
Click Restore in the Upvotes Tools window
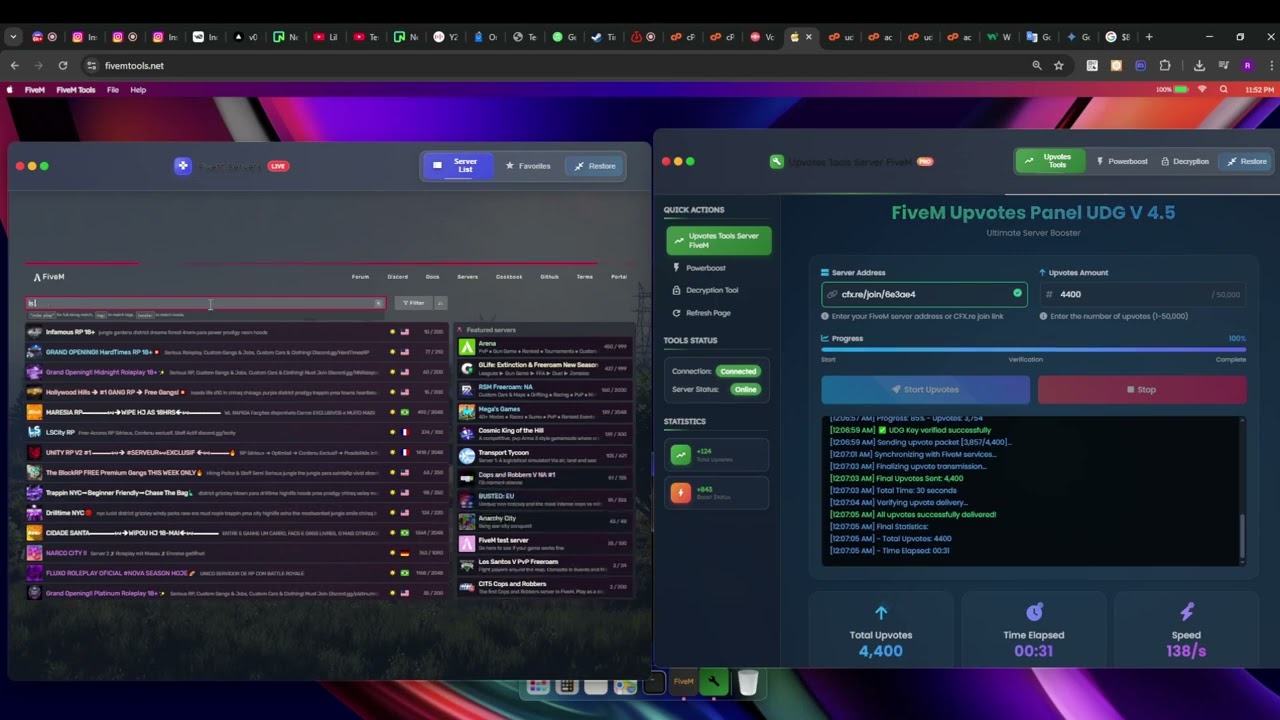click(1247, 161)
